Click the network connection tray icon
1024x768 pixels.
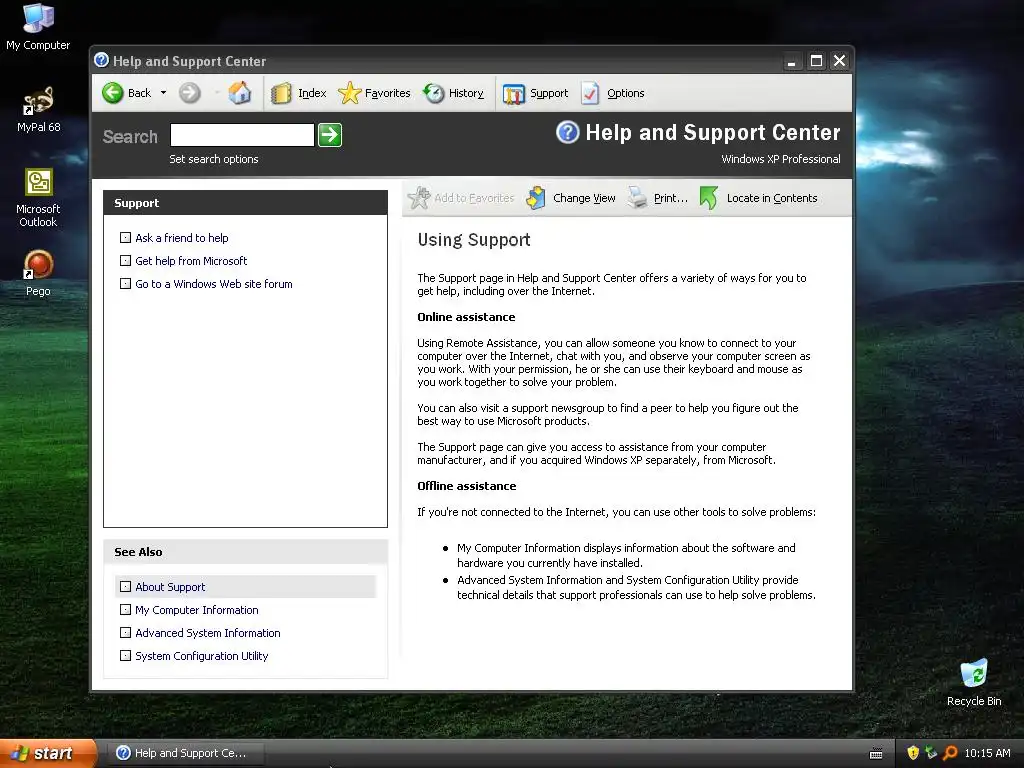tap(931, 753)
